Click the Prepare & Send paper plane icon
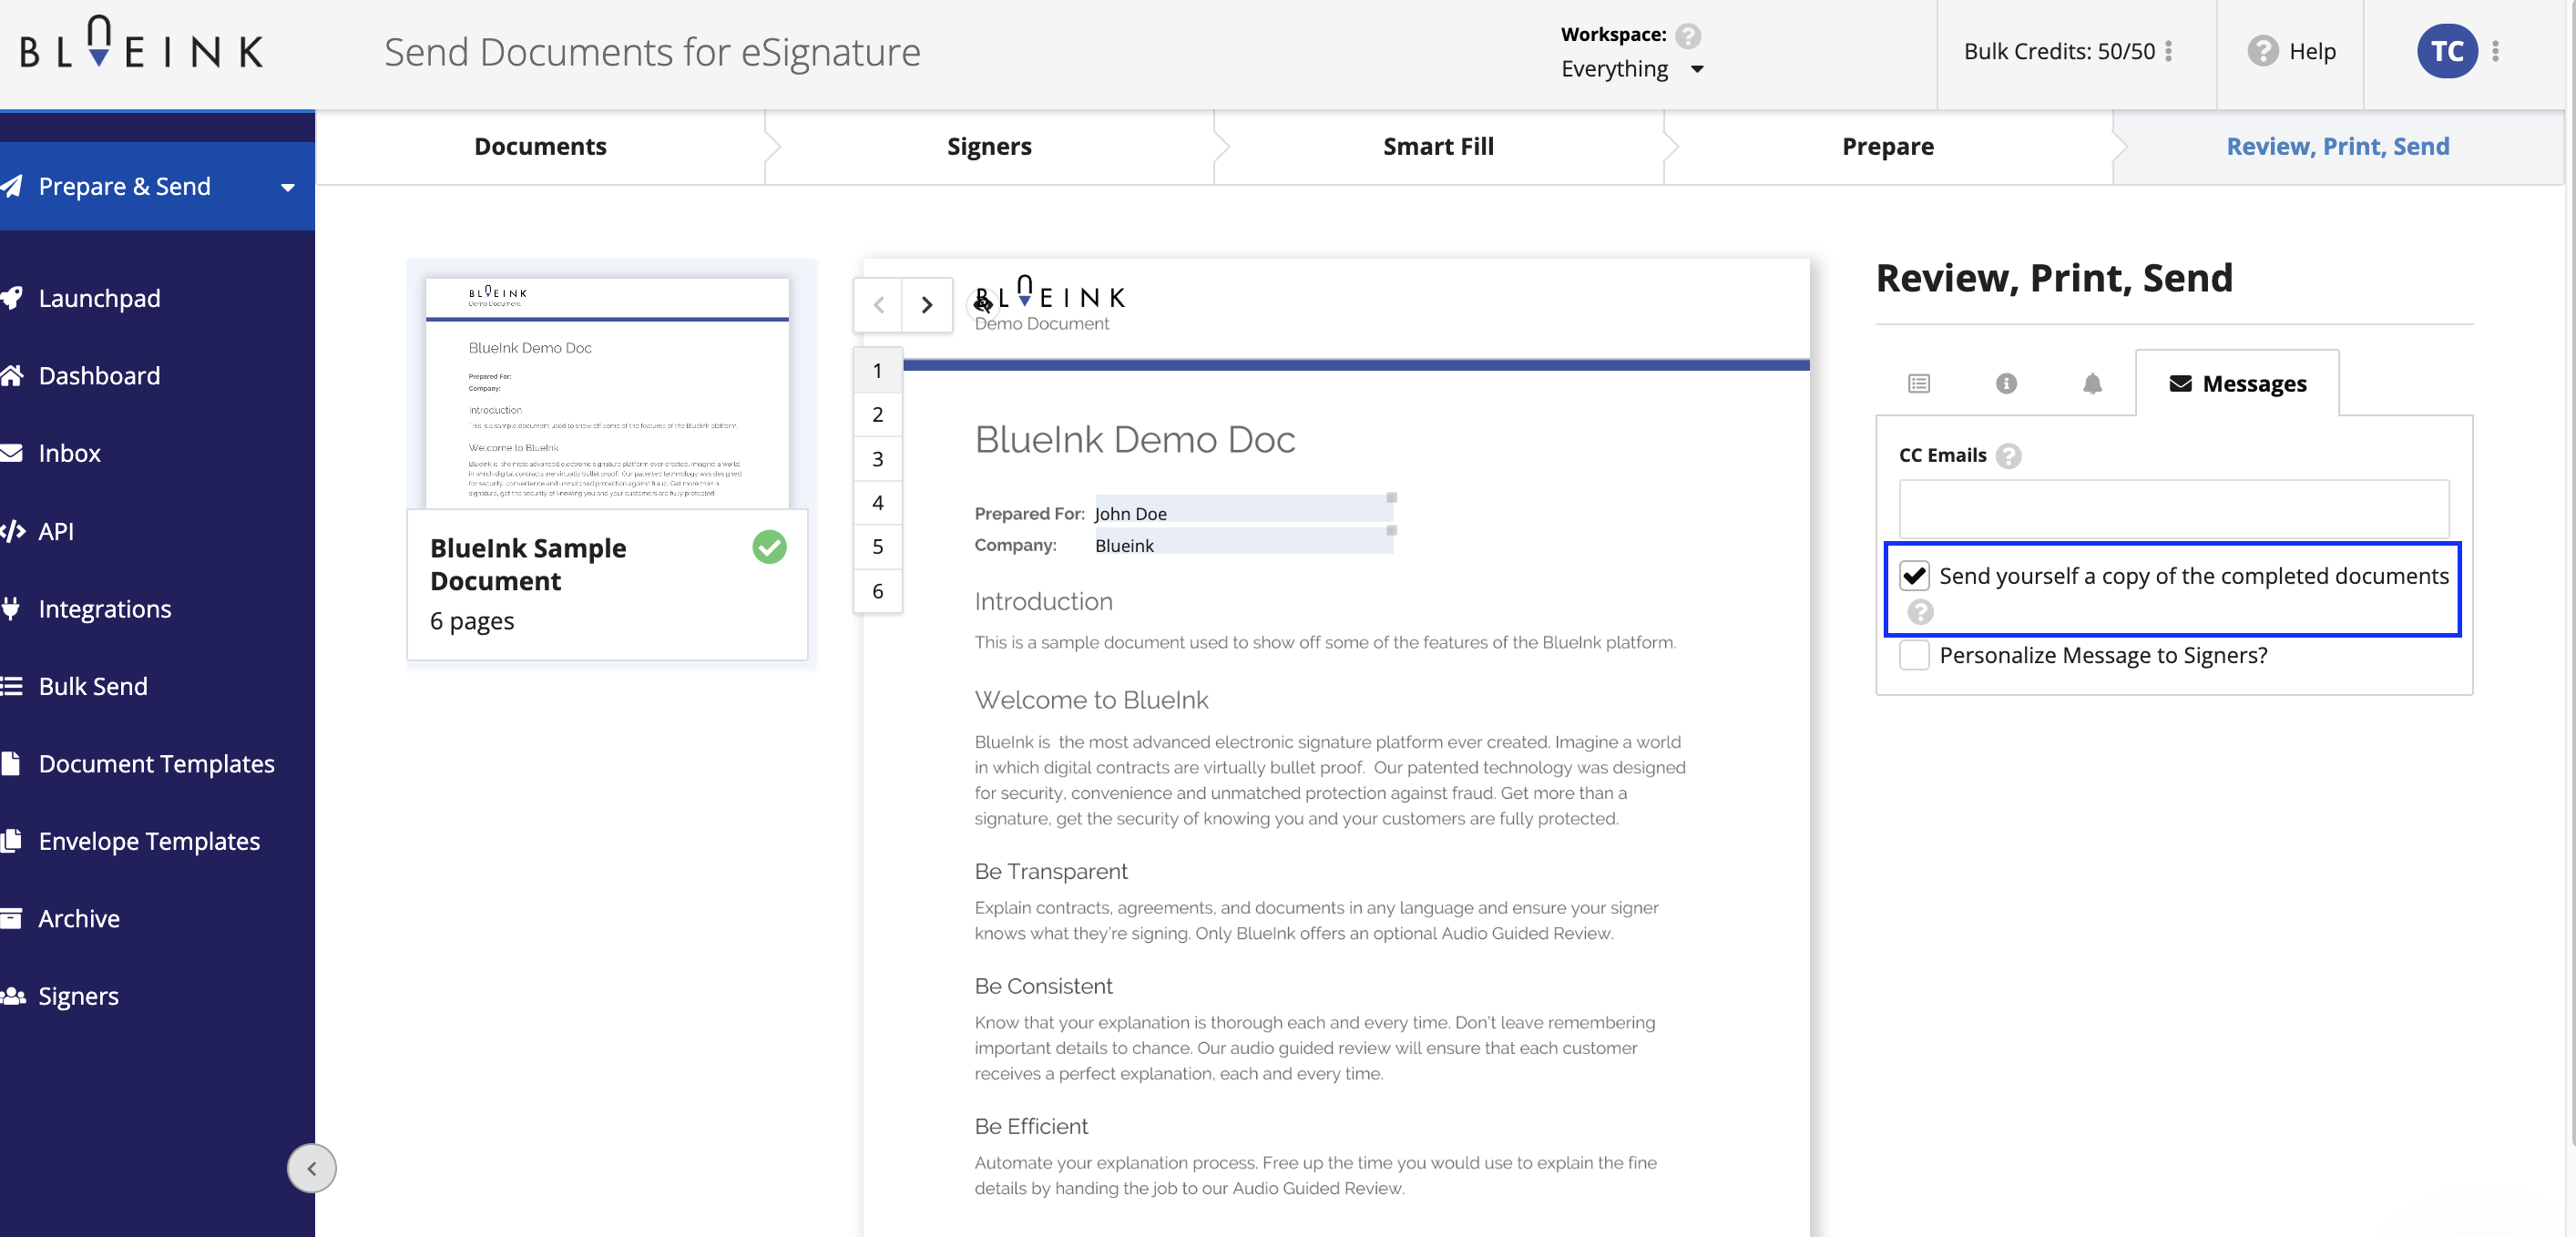Image resolution: width=2576 pixels, height=1237 pixels. point(12,186)
